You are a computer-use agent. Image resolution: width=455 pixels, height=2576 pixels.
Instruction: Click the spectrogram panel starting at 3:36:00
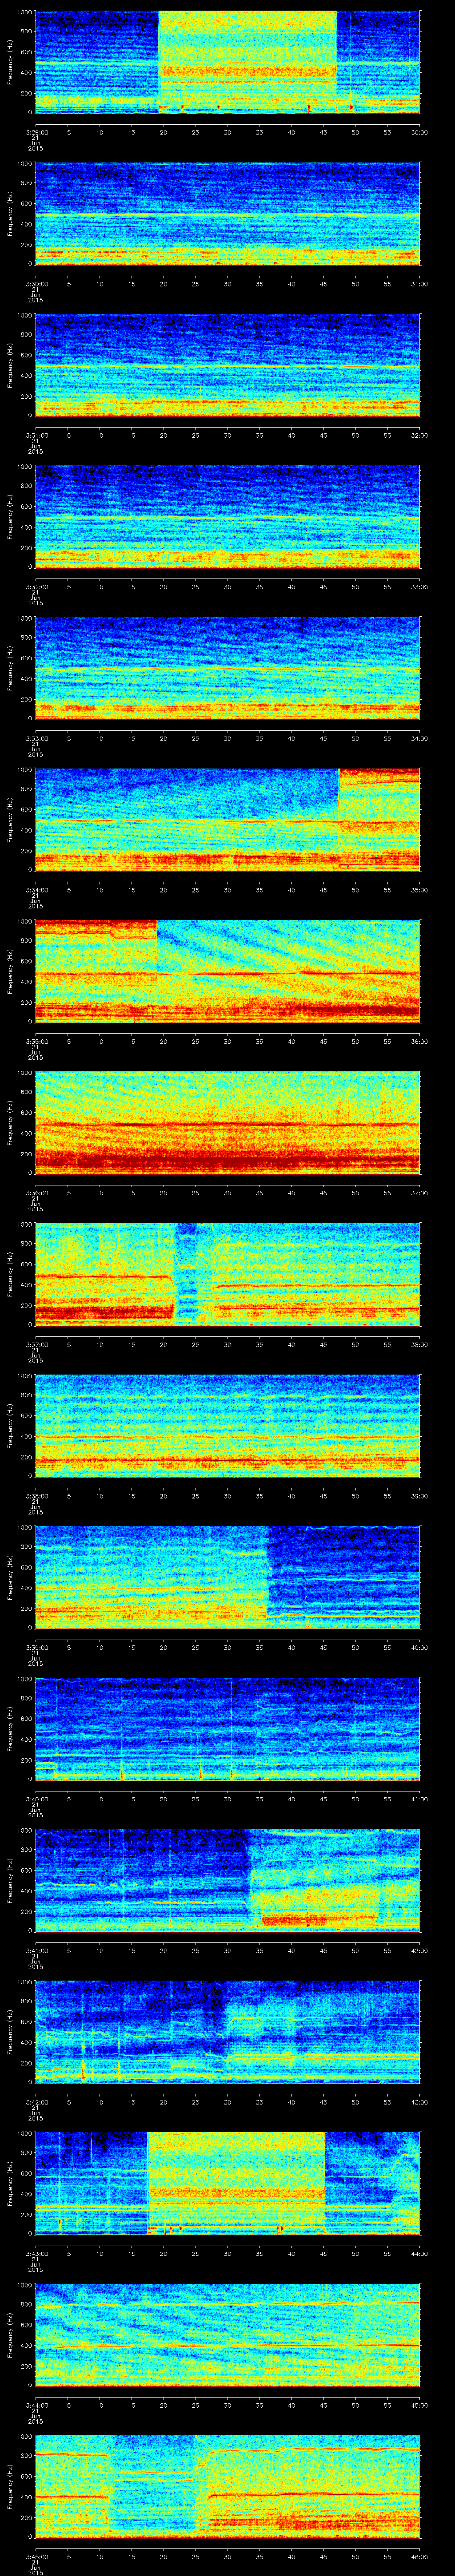pos(227,1123)
